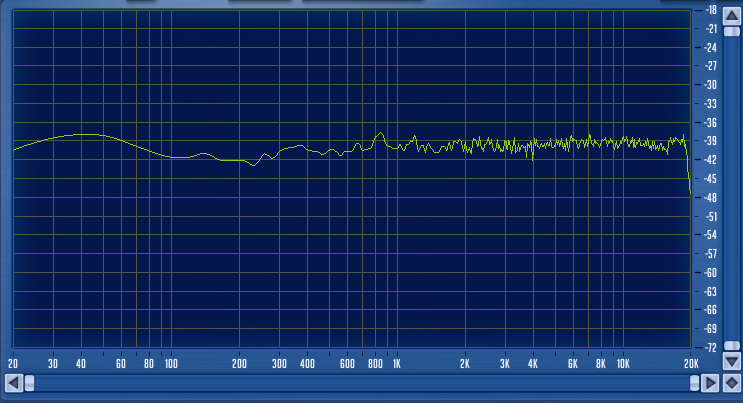
Task: Click the 10K frequency axis label
Action: tap(623, 364)
